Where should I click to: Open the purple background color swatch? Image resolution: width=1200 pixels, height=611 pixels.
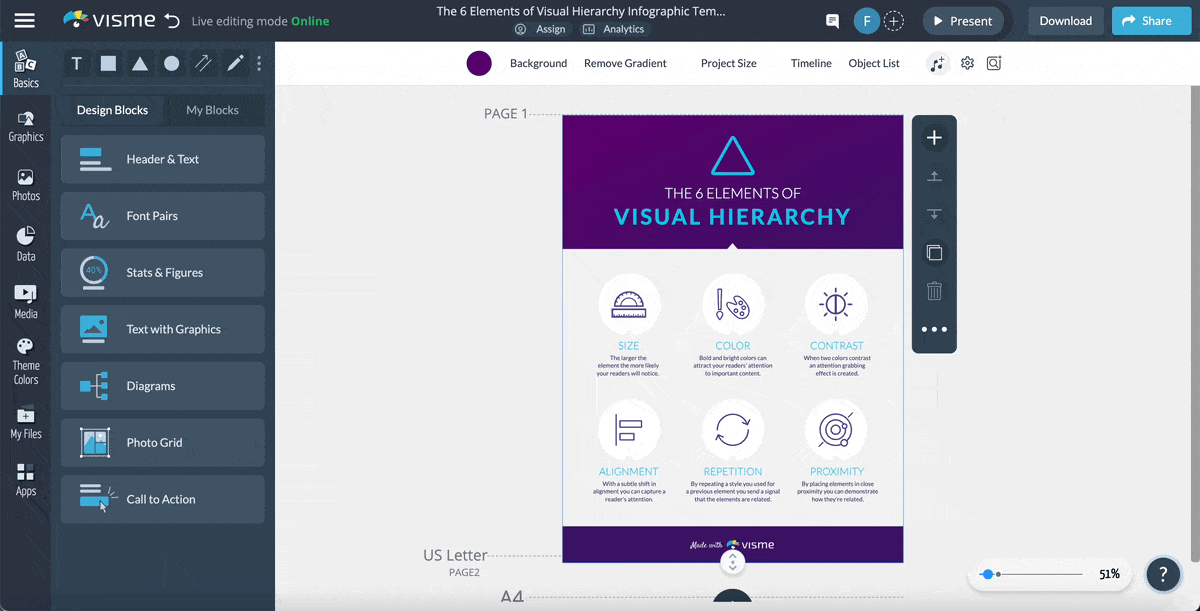479,63
